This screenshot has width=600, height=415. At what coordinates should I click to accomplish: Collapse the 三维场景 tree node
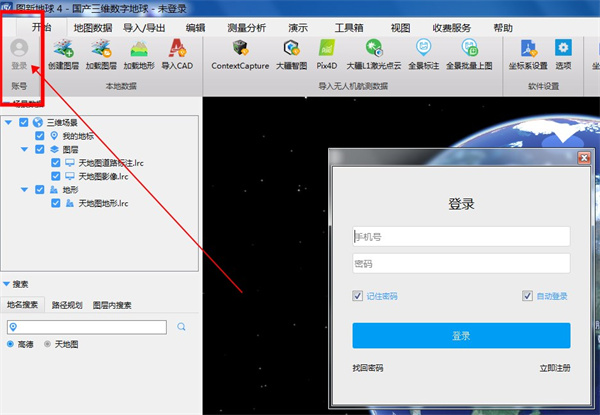[8, 122]
